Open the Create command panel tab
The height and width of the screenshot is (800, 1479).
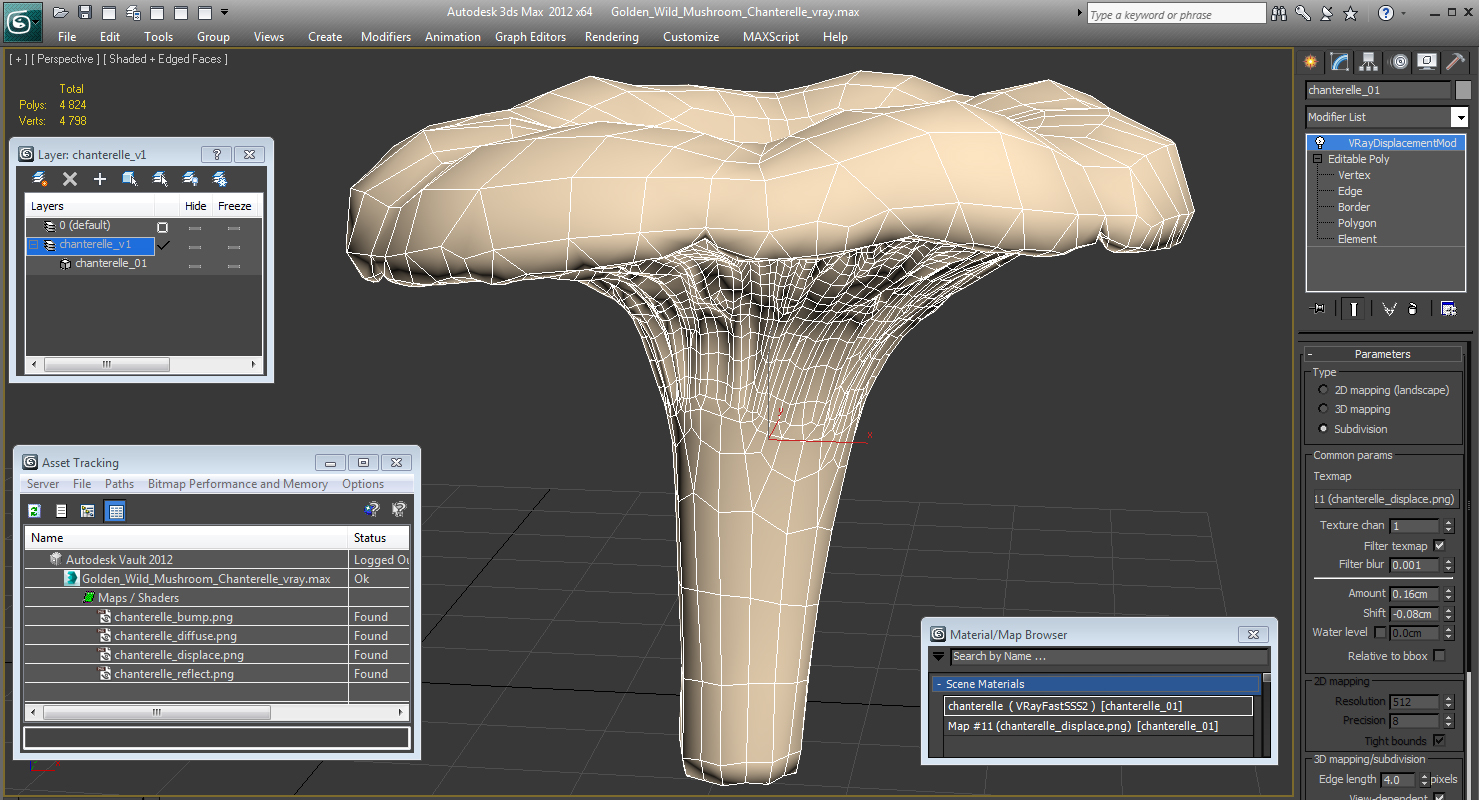pos(1313,62)
